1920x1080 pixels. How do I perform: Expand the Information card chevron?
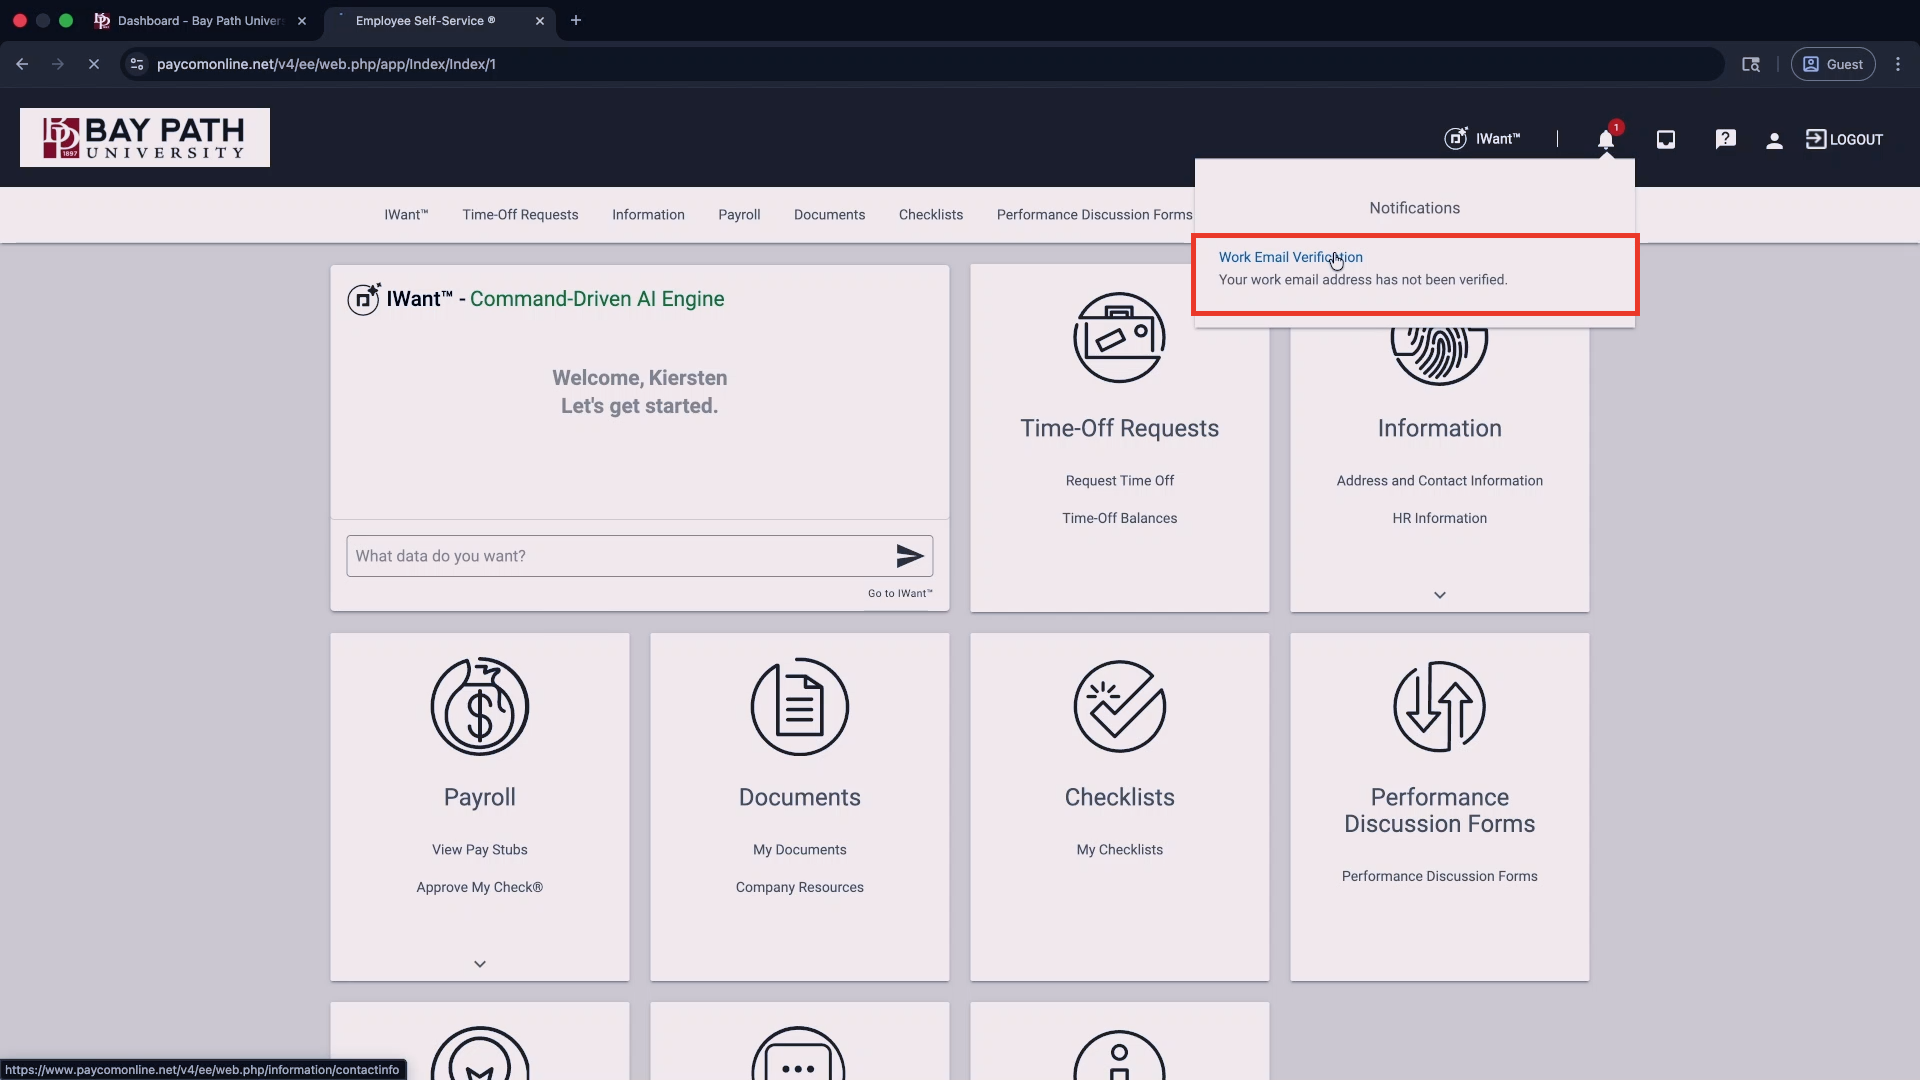tap(1439, 595)
